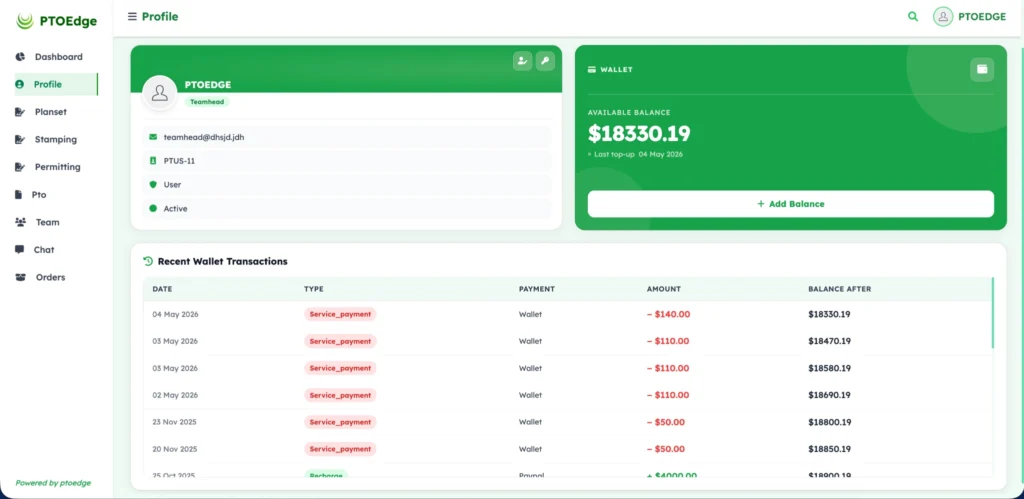Click the Permitting sidebar icon

tap(20, 167)
